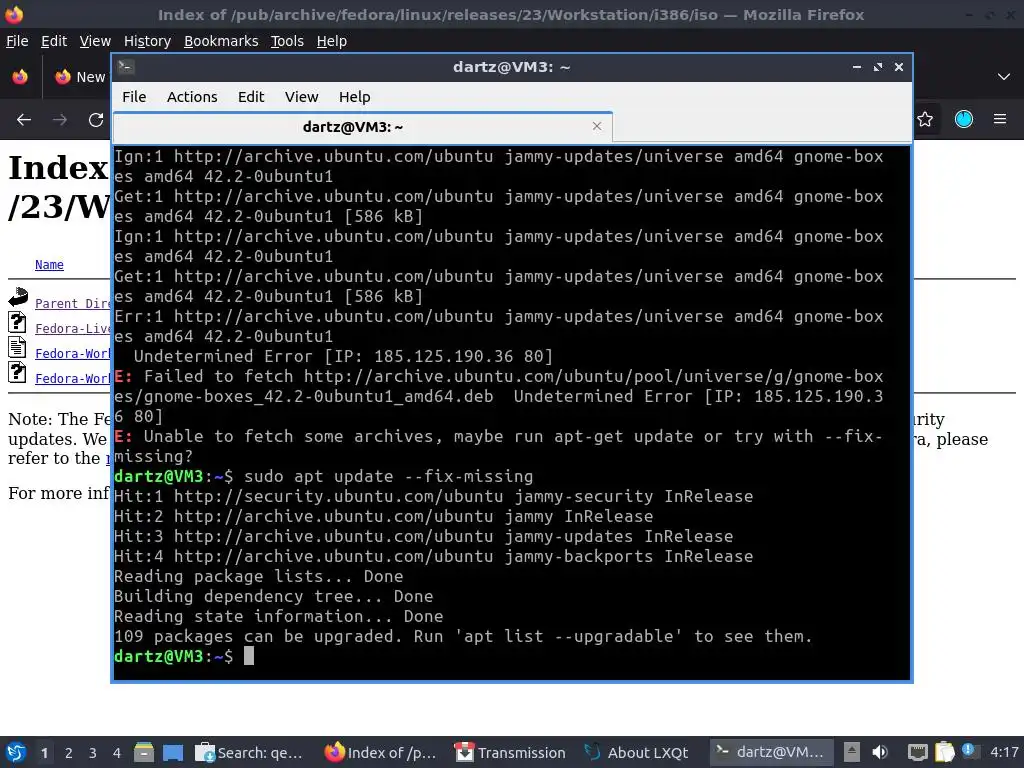Click the blue Firefox extension icon in the toolbar
The height and width of the screenshot is (768, 1024).
(963, 119)
